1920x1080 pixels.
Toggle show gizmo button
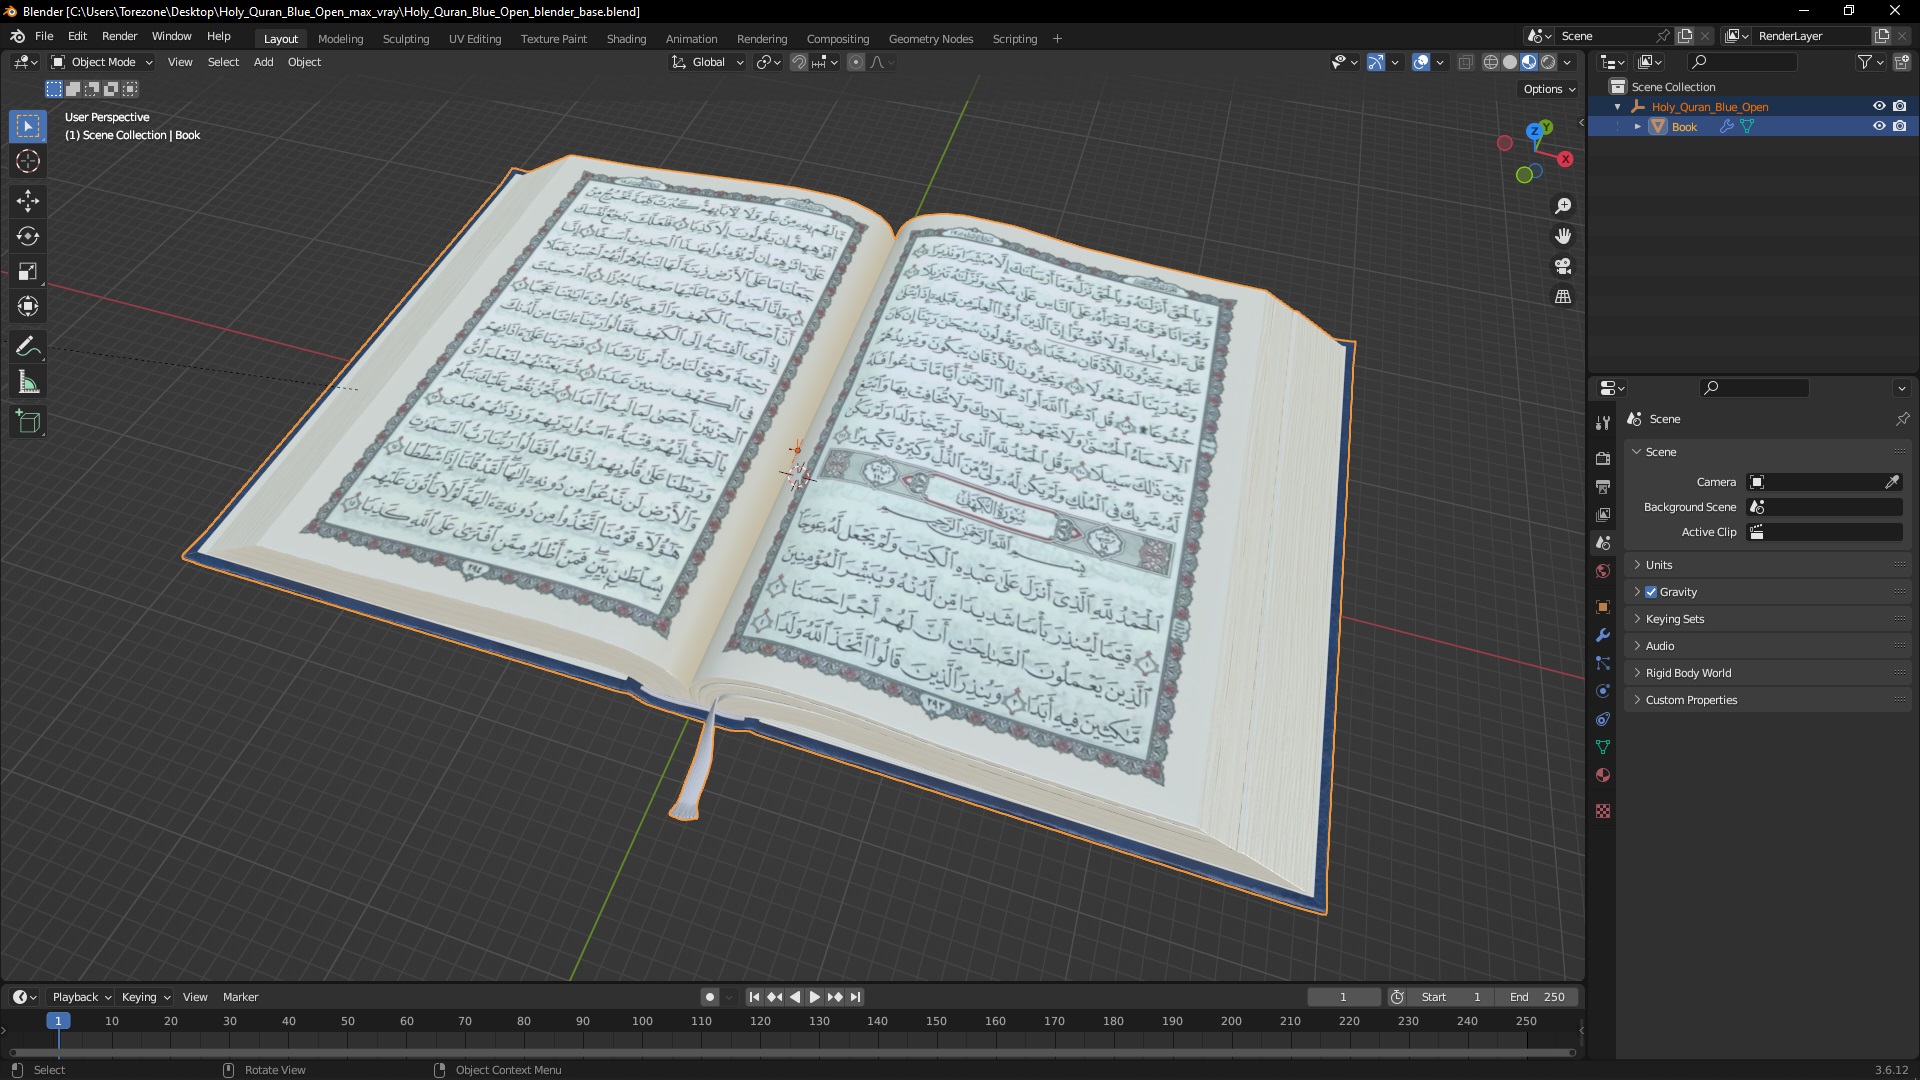click(1376, 62)
